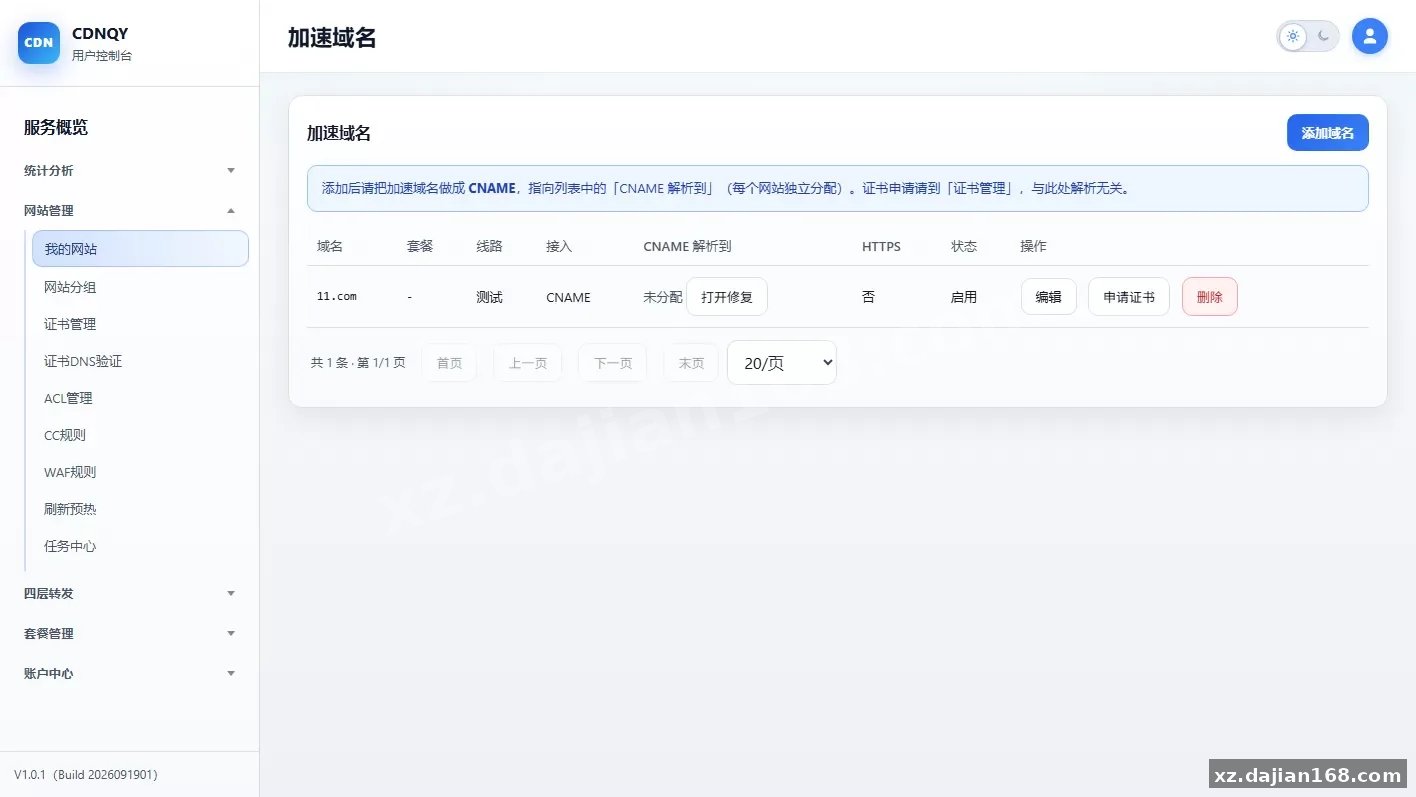
Task: Click the 未分配 CNAME text
Action: [x=663, y=297]
